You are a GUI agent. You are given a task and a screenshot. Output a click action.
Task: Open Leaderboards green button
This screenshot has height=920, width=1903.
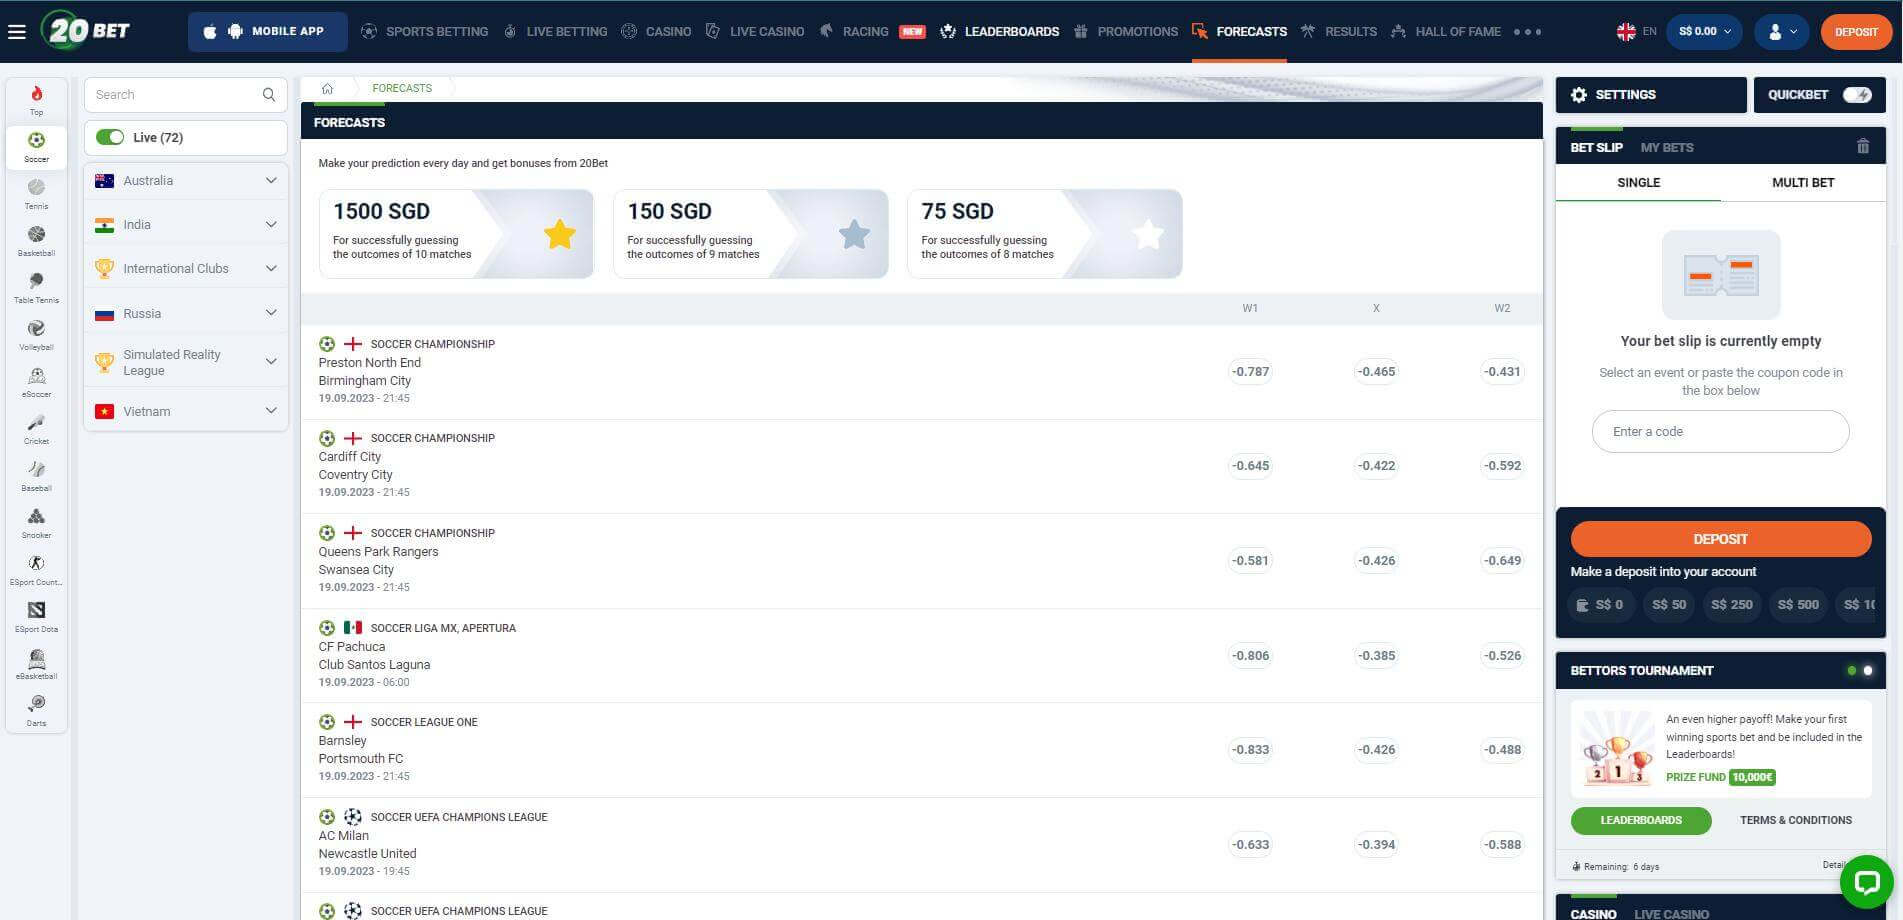coord(1641,821)
